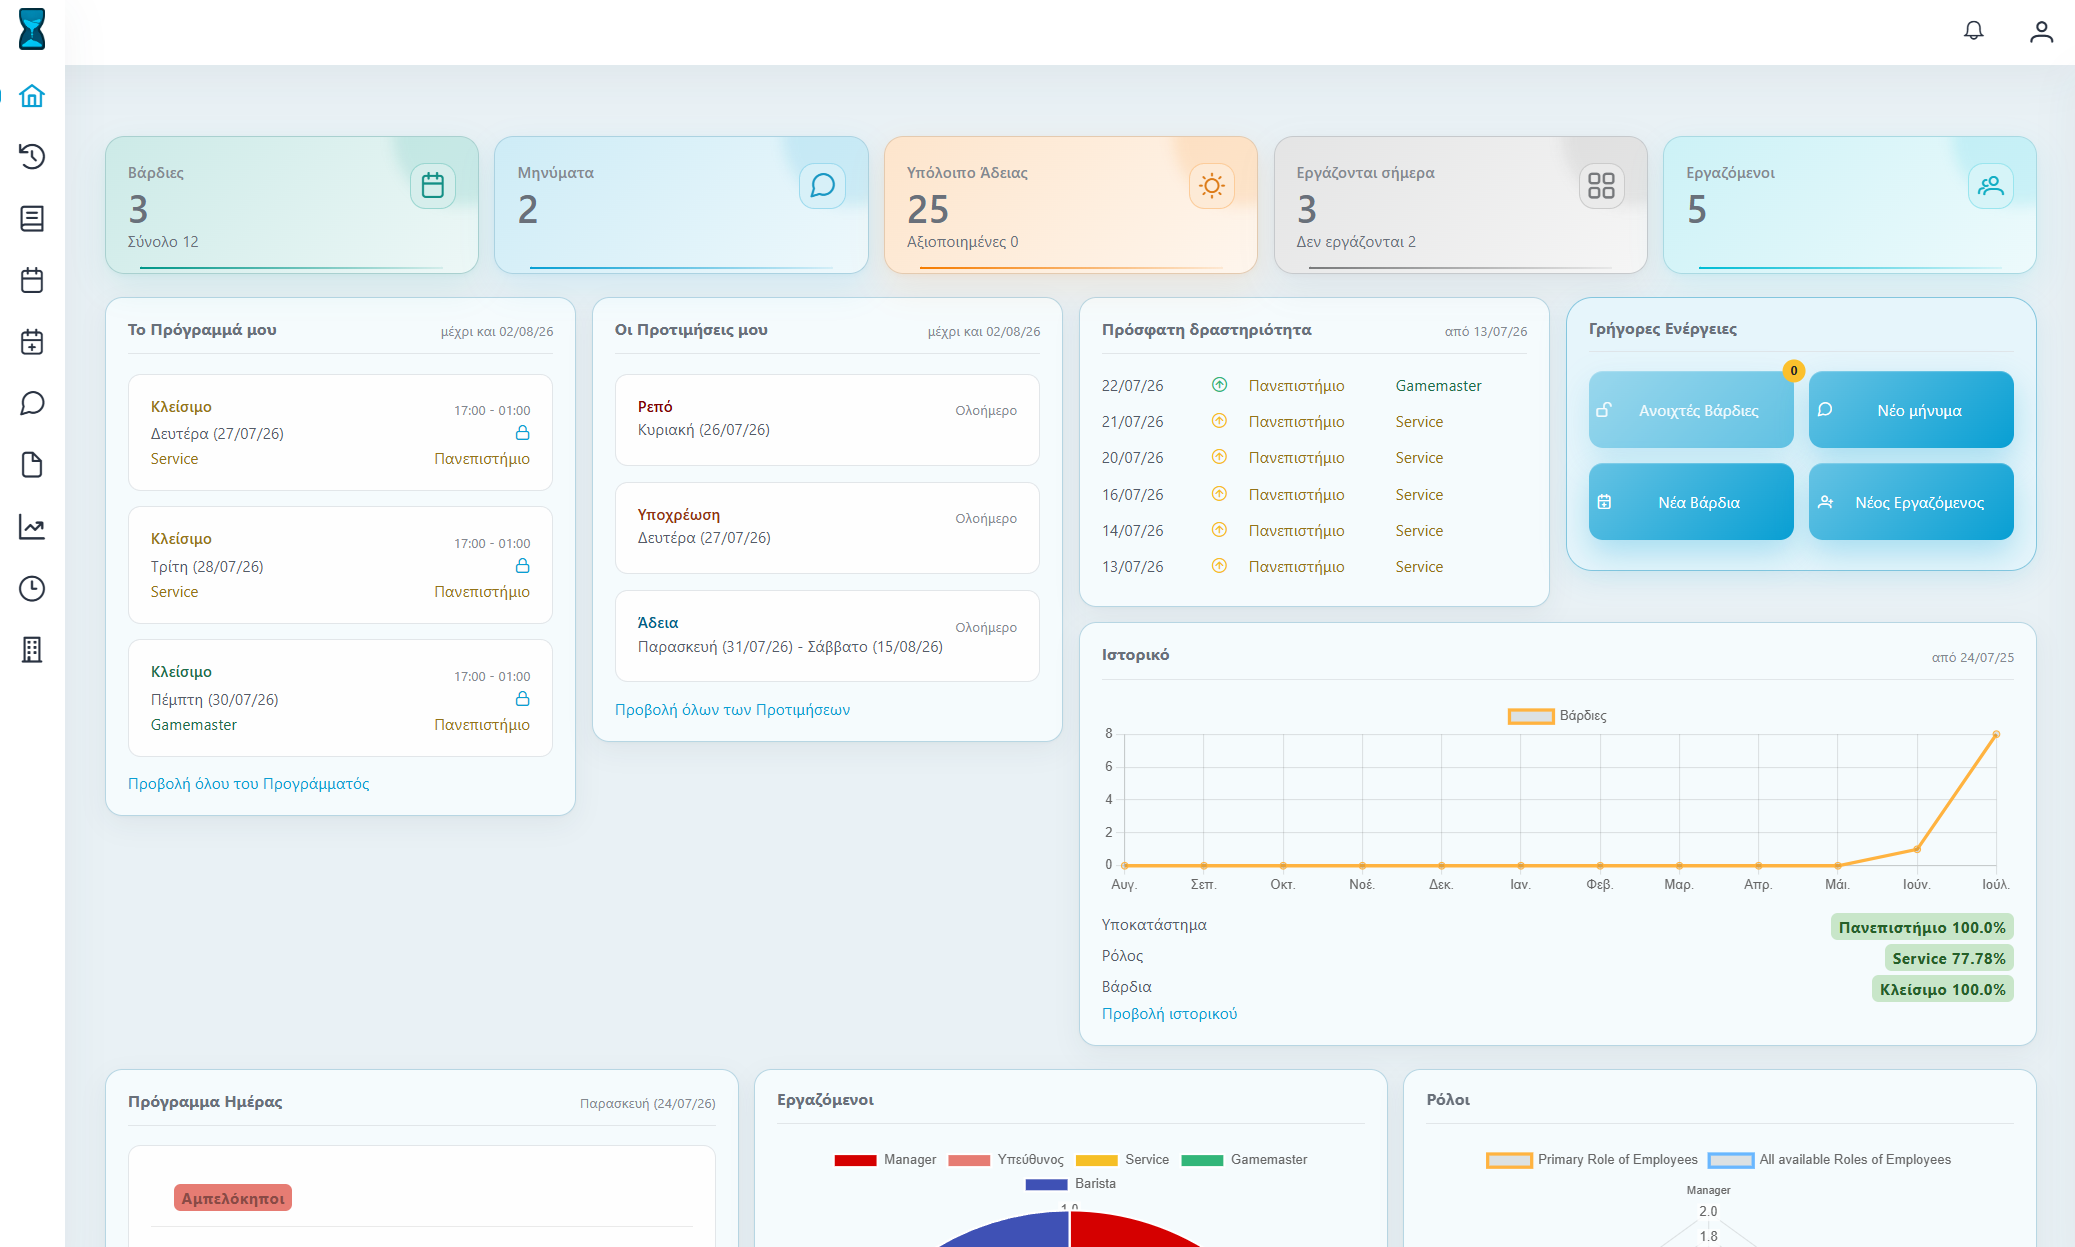Click the Service 77.78% badge
This screenshot has width=2075, height=1247.
point(1949,958)
